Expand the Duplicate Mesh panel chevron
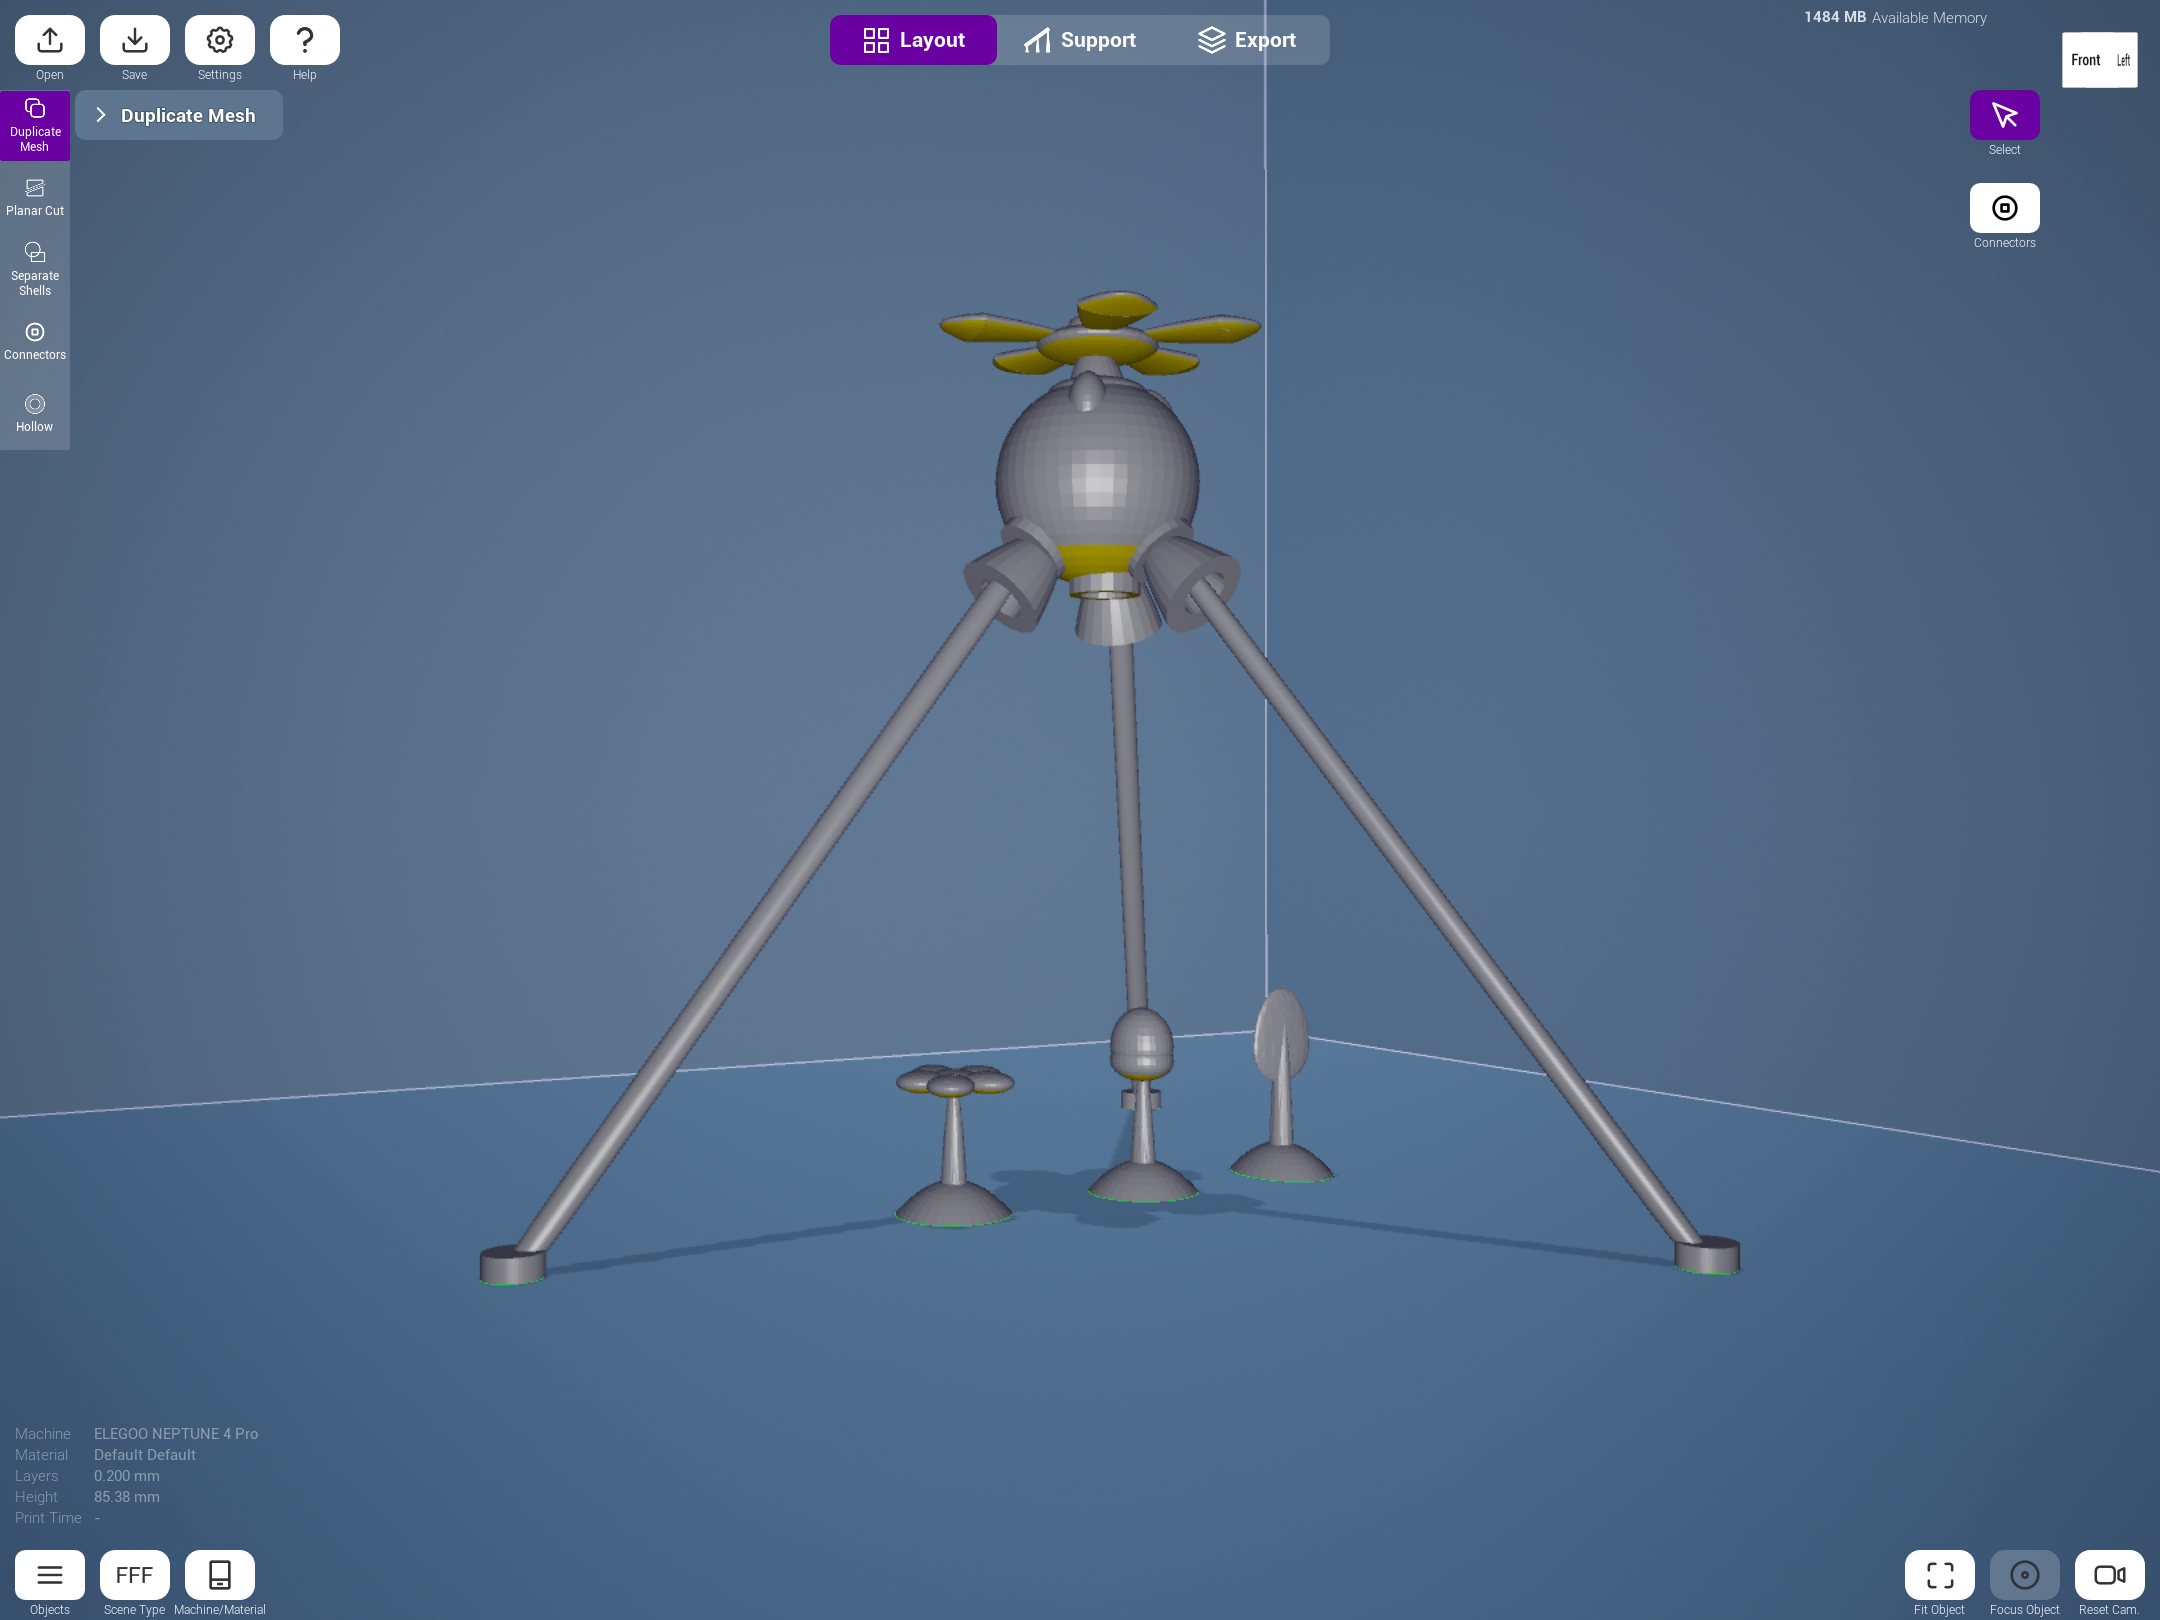2160x1620 pixels. 100,115
